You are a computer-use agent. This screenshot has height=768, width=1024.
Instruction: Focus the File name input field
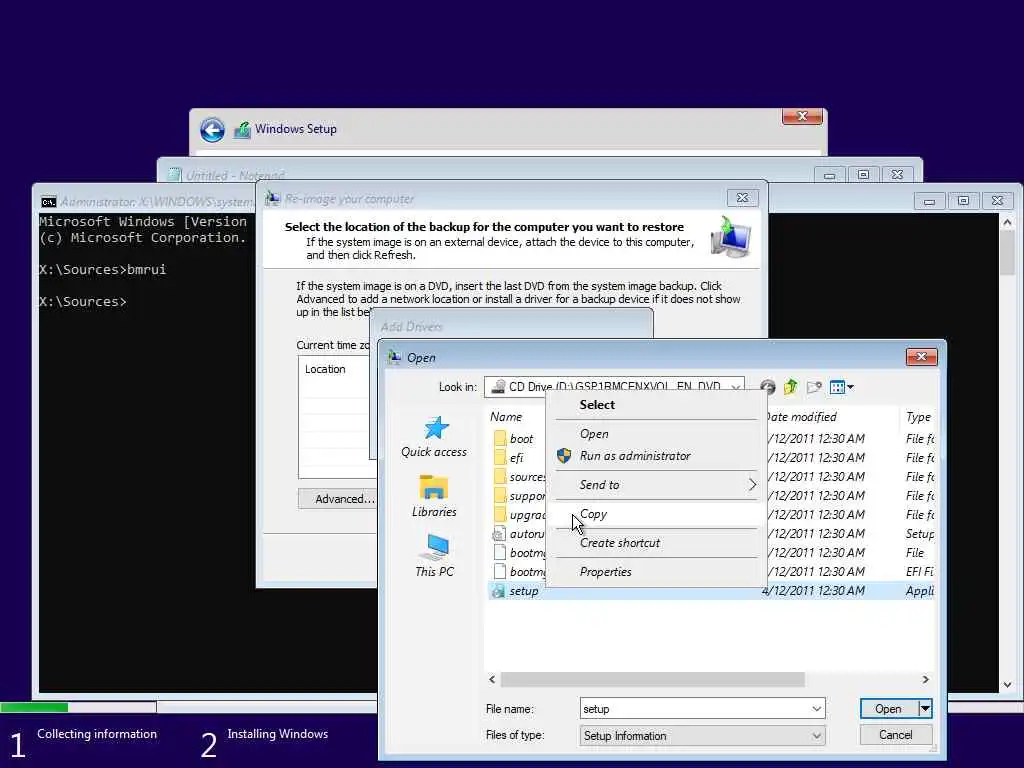coord(694,709)
